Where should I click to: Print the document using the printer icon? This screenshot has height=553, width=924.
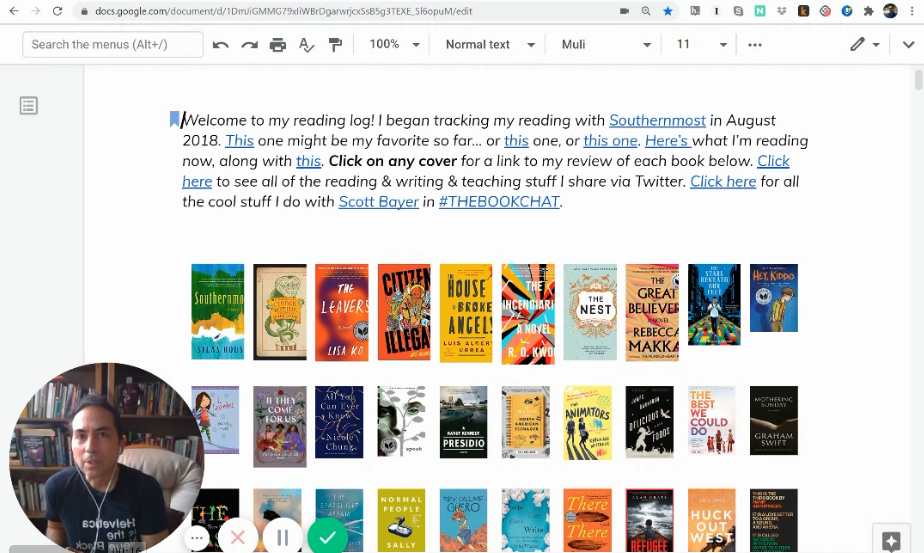pos(278,45)
